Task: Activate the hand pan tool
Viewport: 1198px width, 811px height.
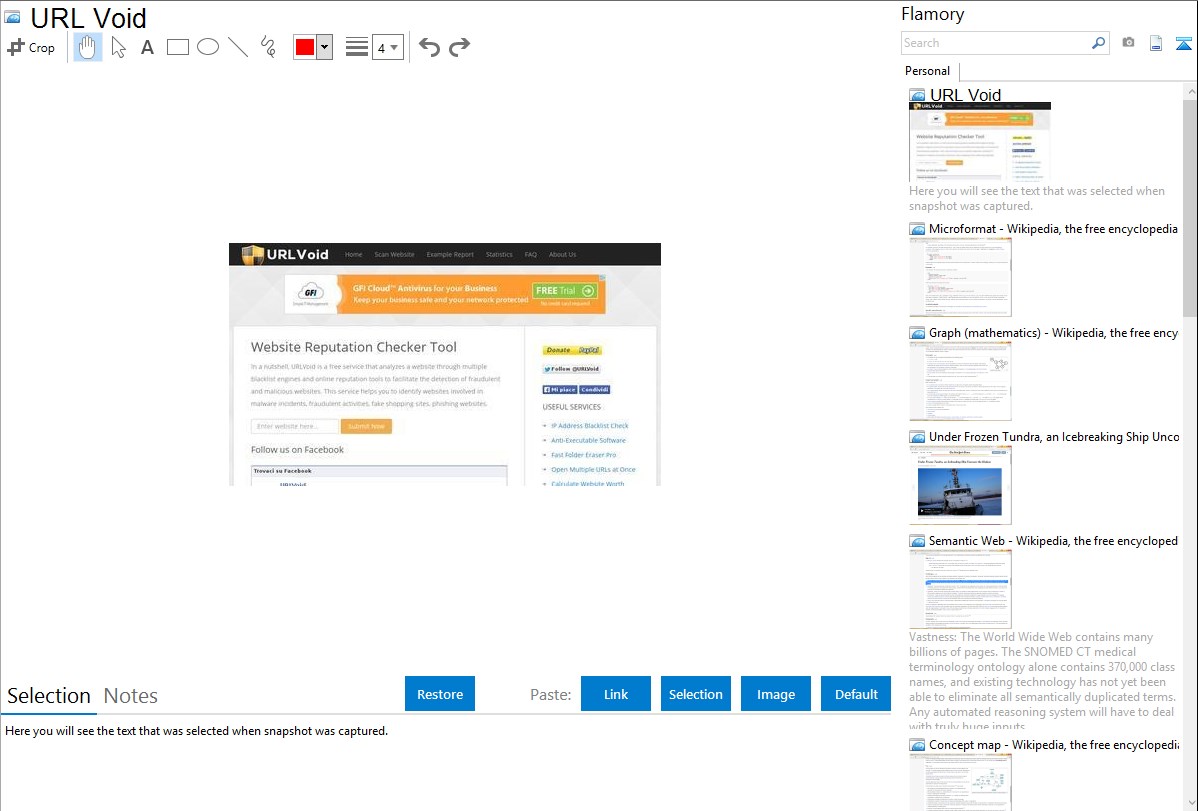Action: (87, 47)
